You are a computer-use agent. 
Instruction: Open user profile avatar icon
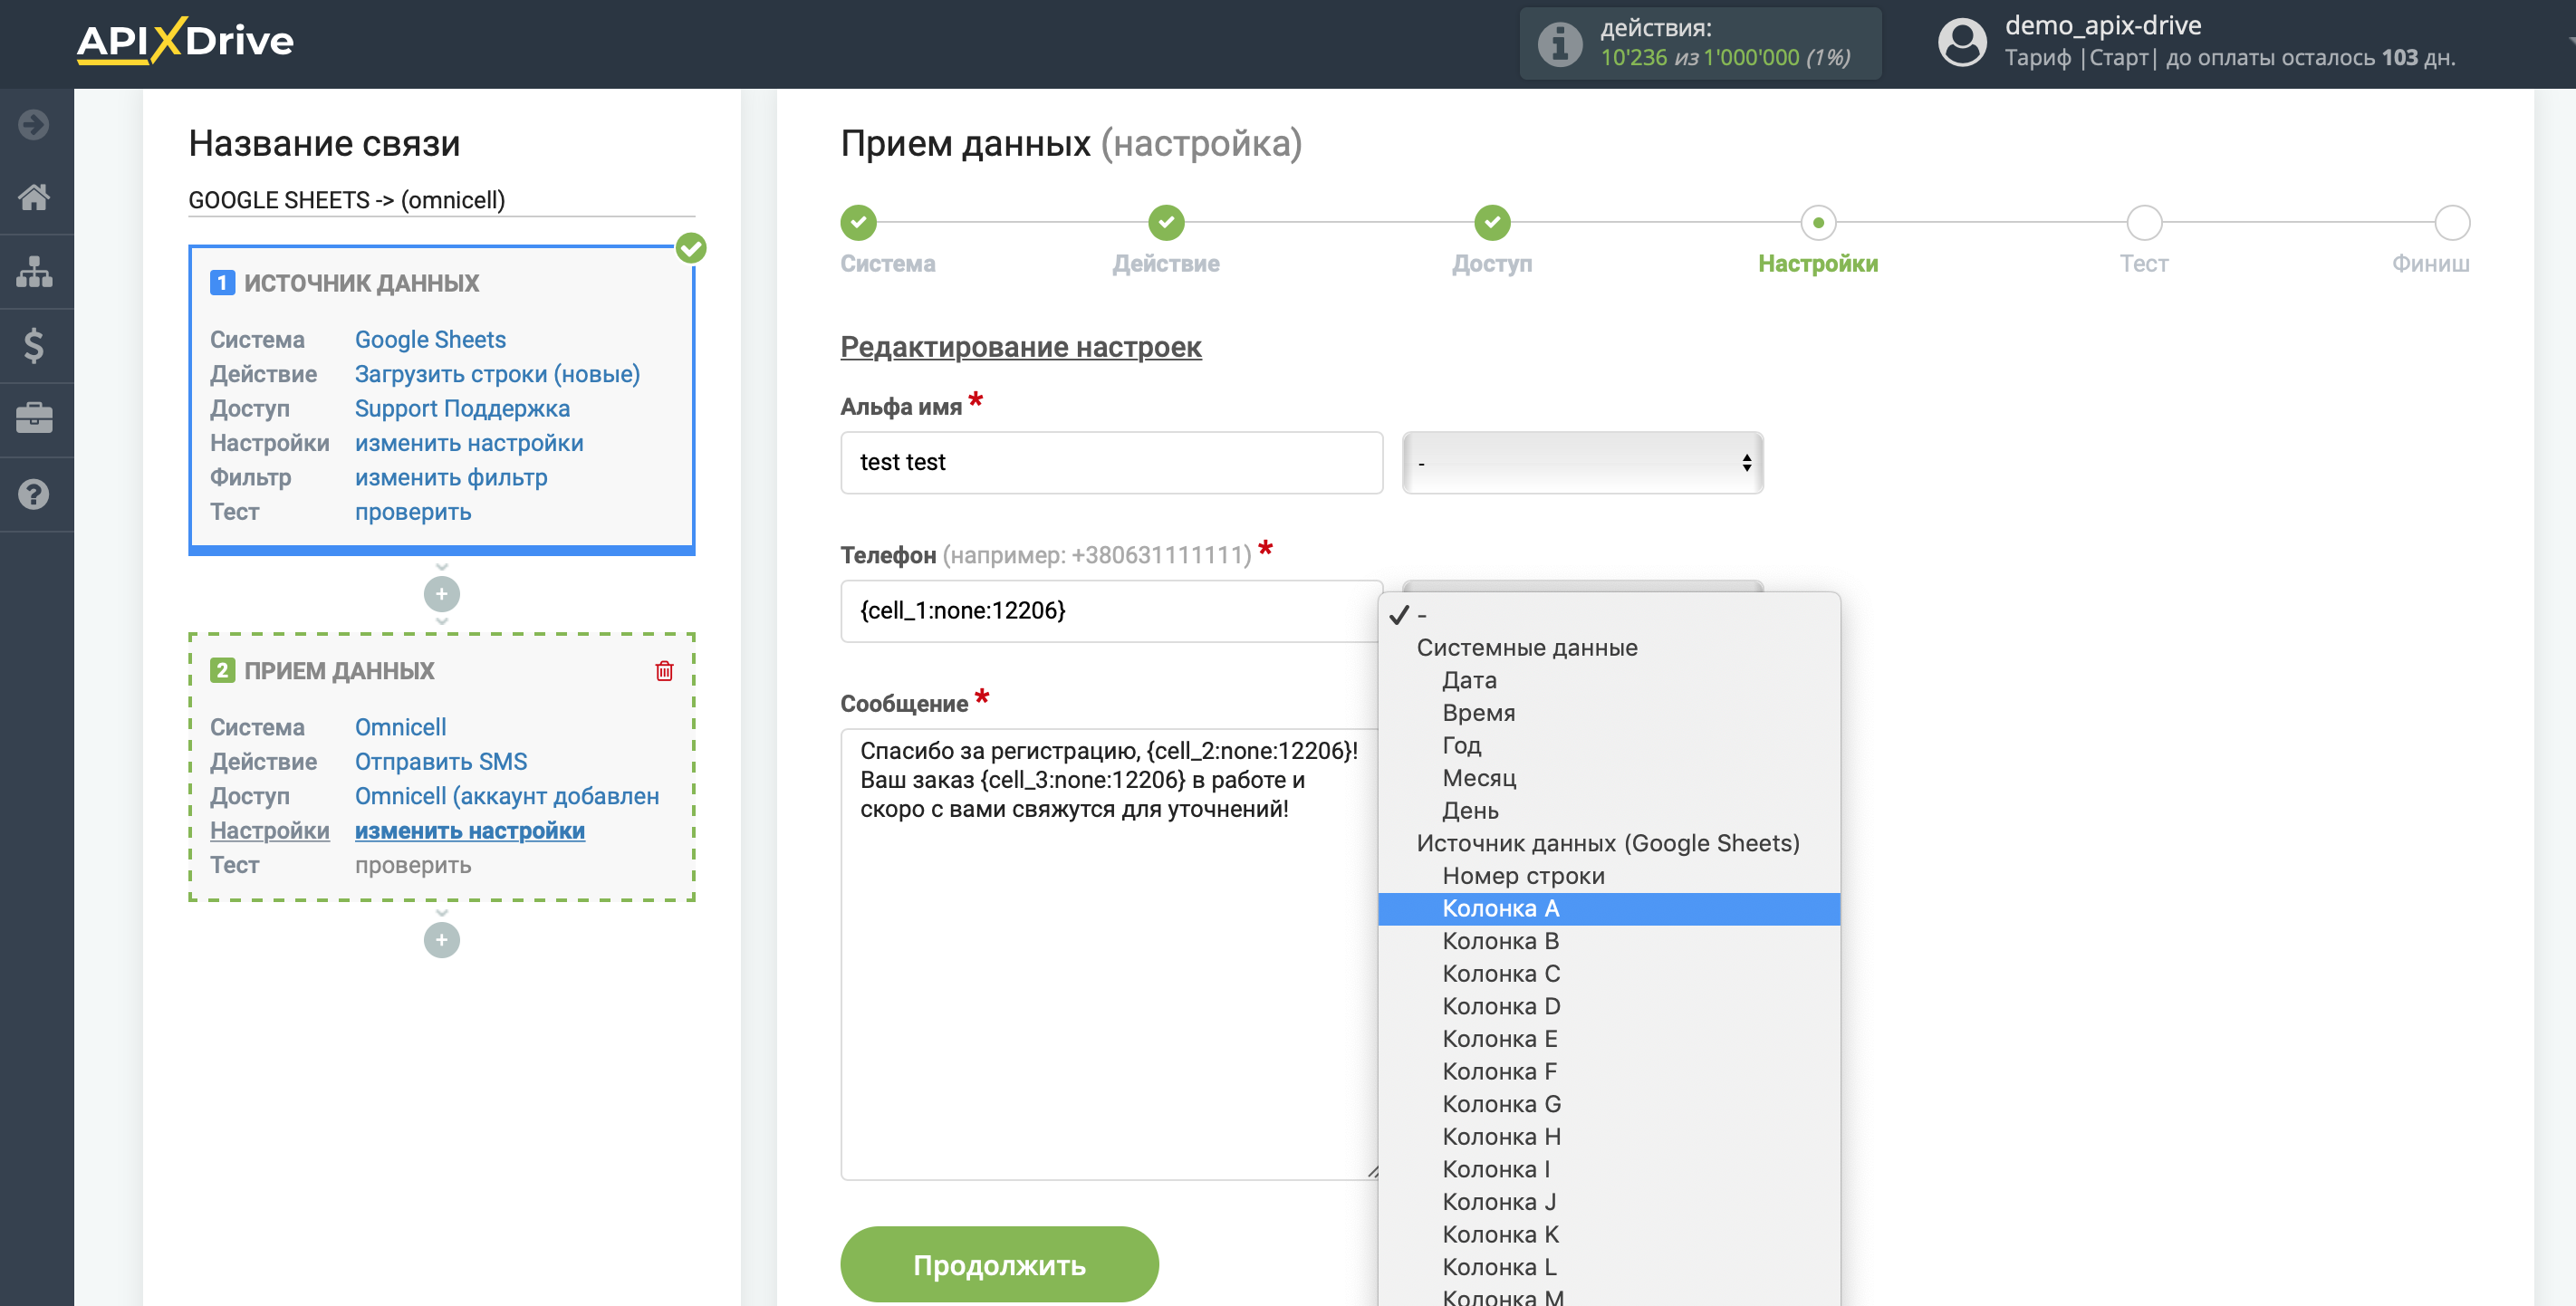tap(1962, 43)
